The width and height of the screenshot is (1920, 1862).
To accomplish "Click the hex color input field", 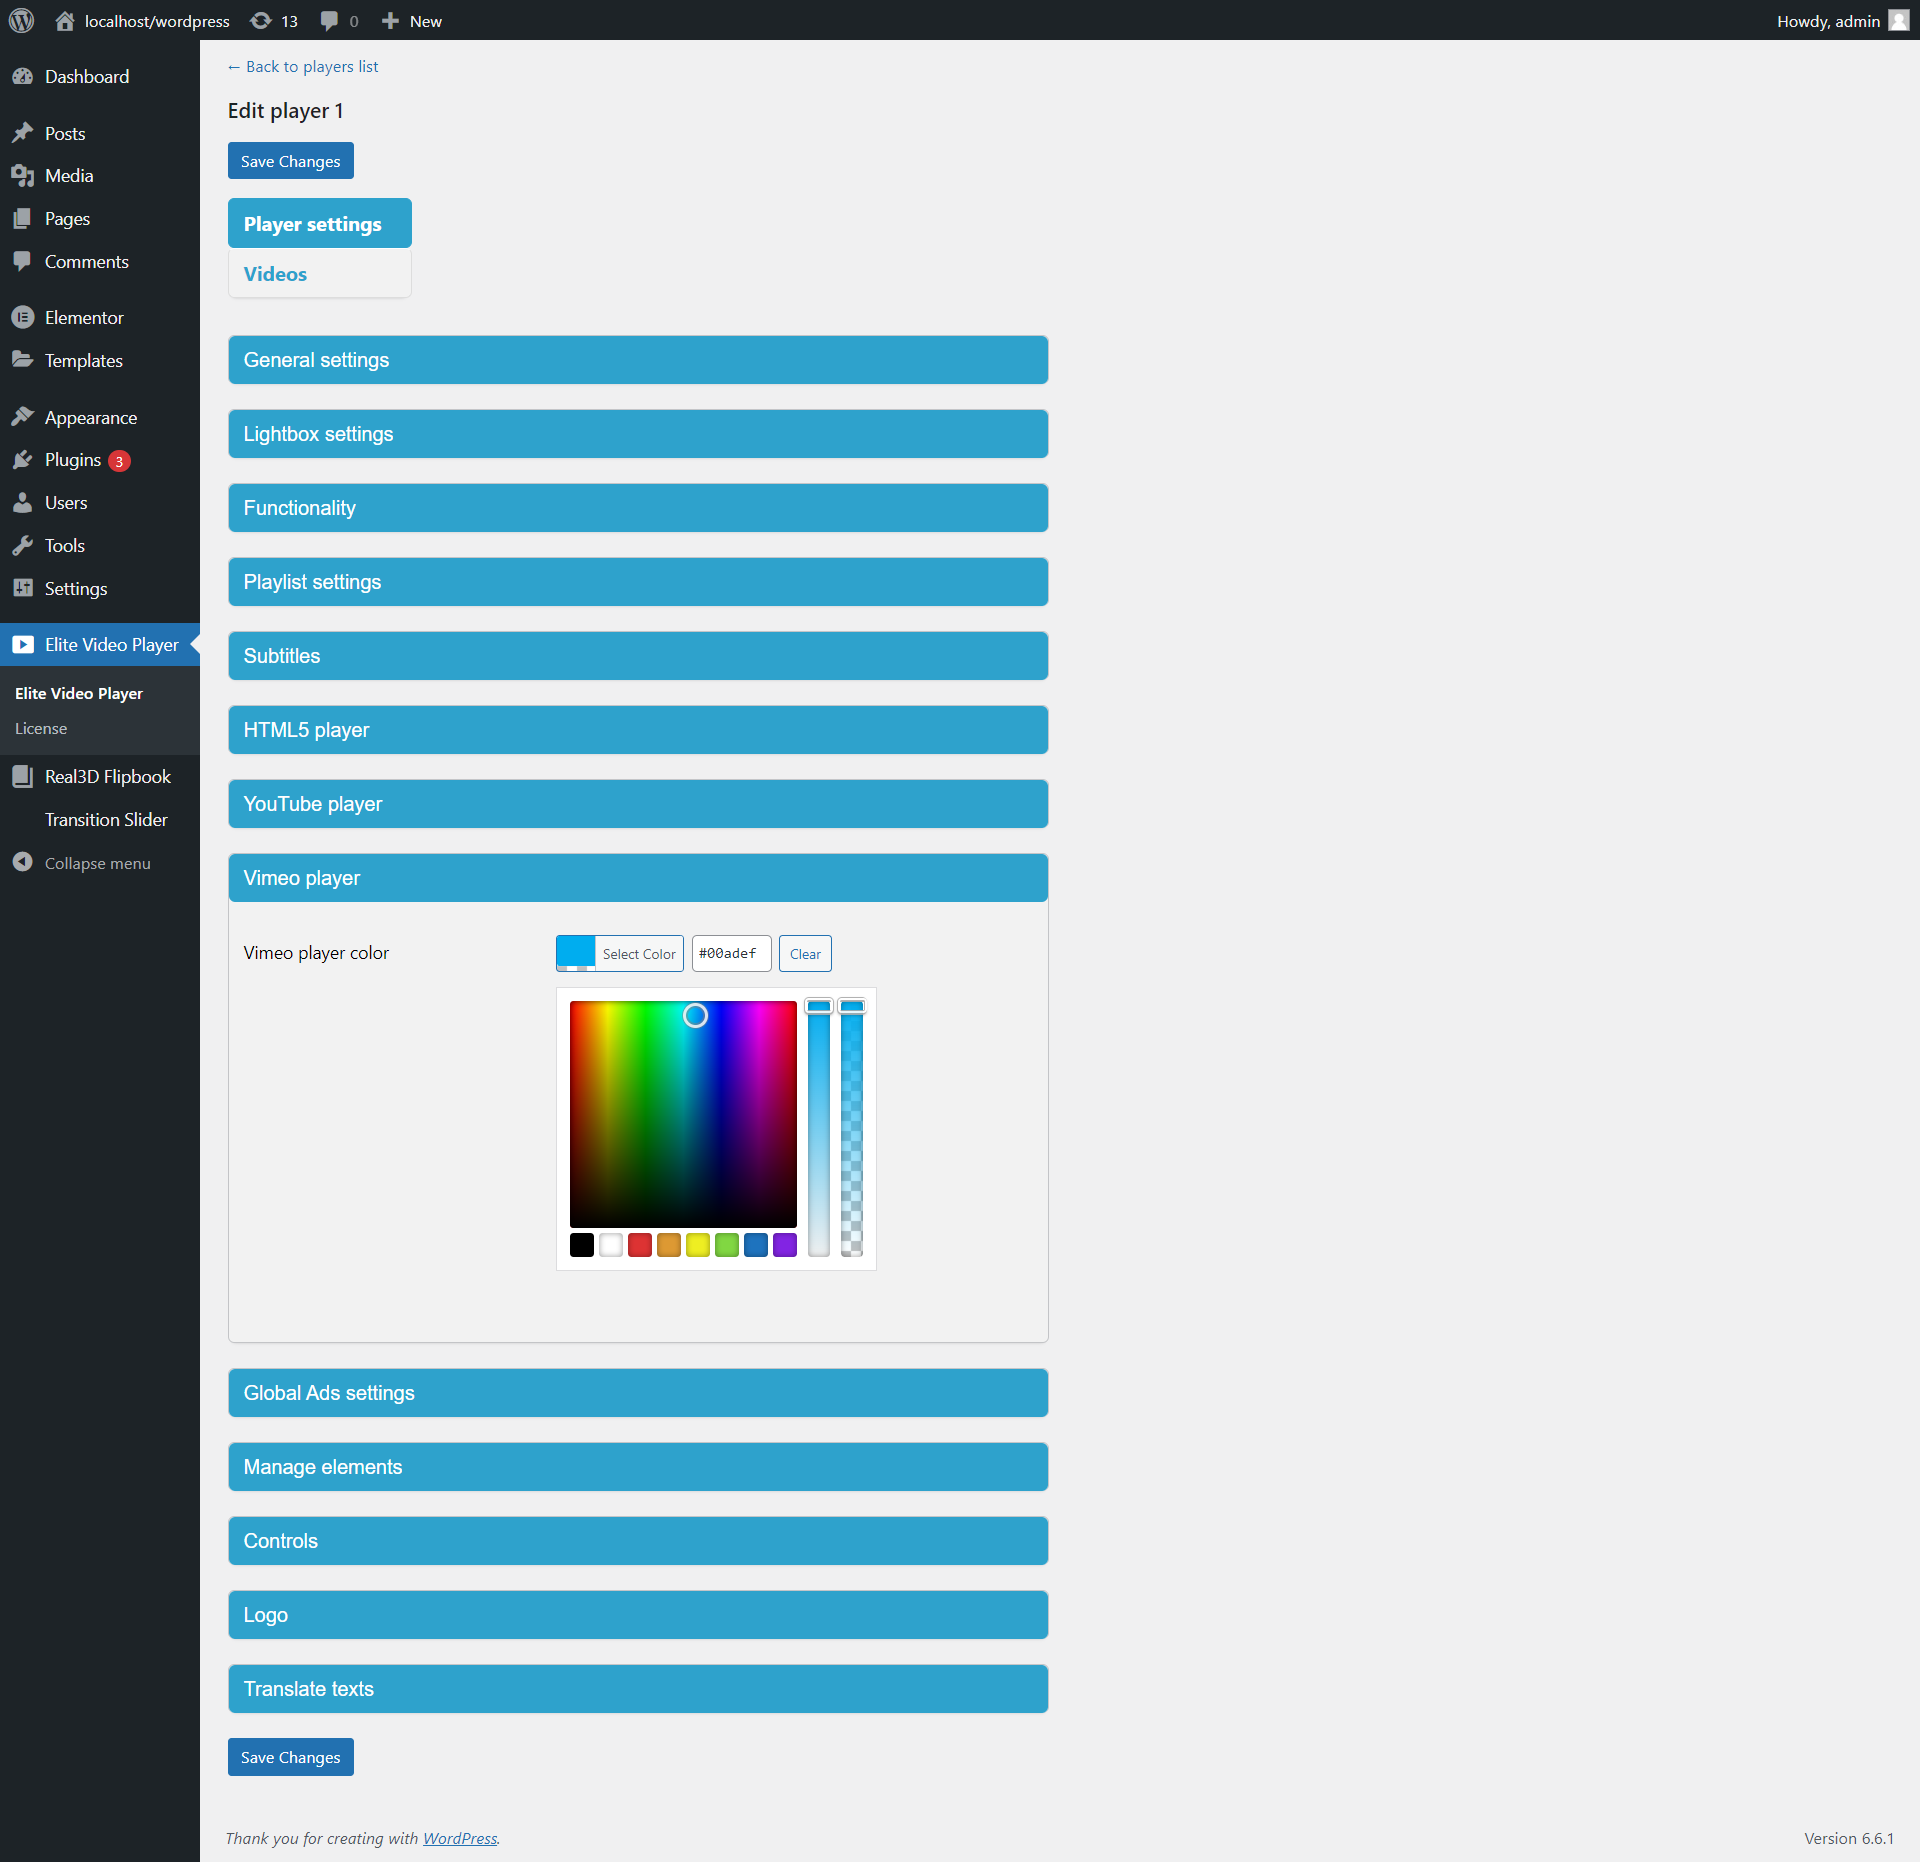I will click(x=730, y=954).
